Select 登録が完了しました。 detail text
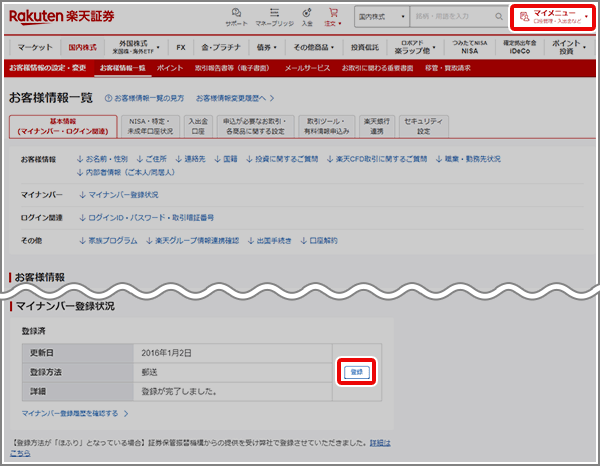Screen dimensions: 600x466 tap(179, 391)
